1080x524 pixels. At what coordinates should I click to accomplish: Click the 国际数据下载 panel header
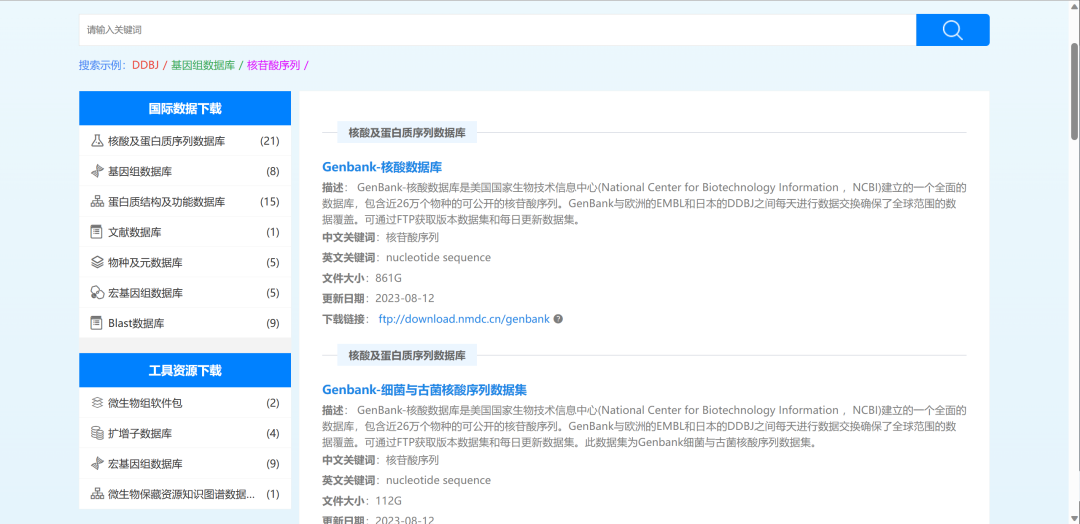[x=185, y=109]
